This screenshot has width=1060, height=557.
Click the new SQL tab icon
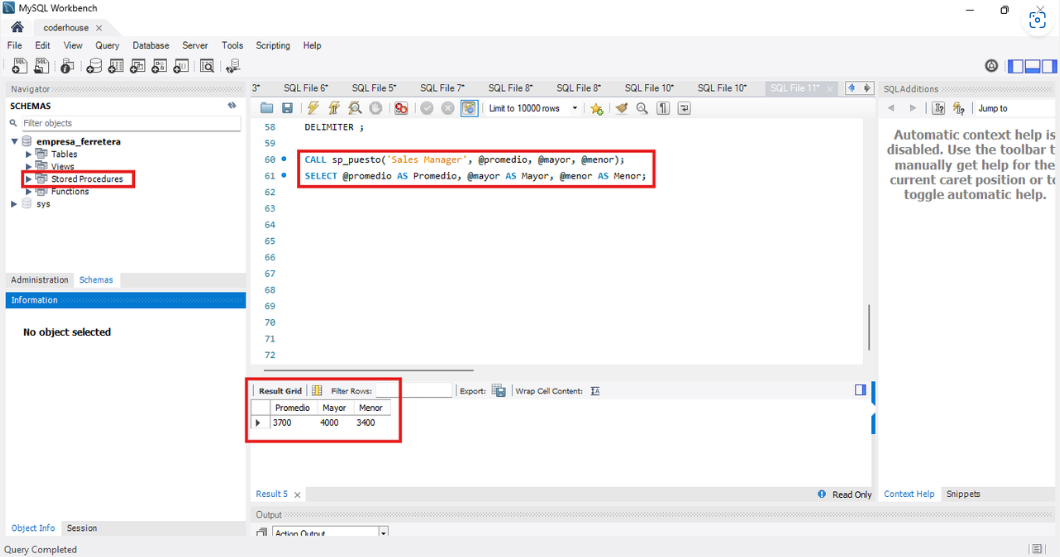pos(20,66)
